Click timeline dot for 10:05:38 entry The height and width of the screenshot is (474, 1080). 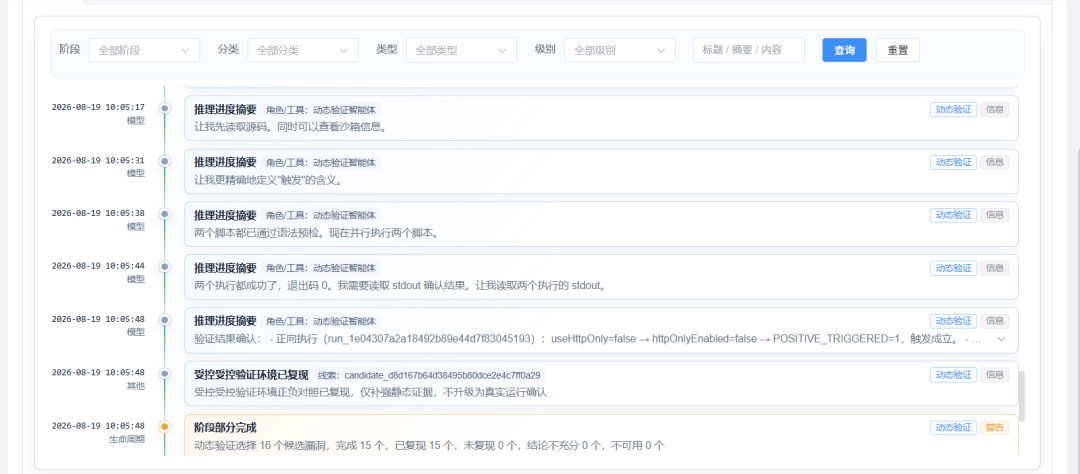point(164,214)
